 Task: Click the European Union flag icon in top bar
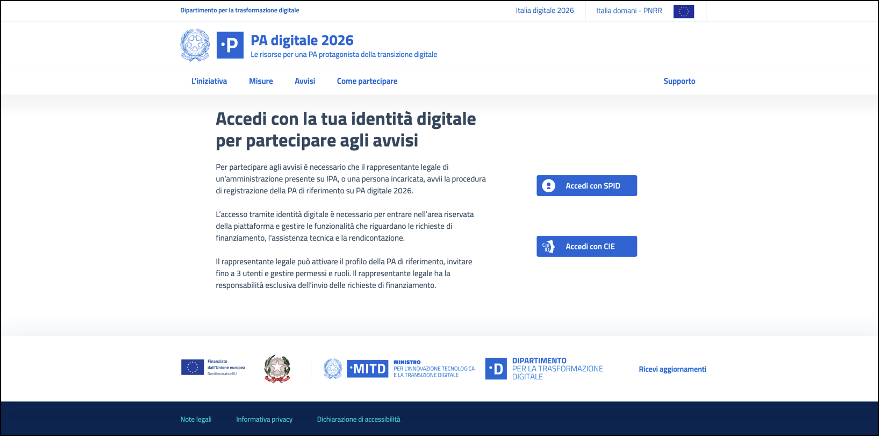pyautogui.click(x=683, y=11)
